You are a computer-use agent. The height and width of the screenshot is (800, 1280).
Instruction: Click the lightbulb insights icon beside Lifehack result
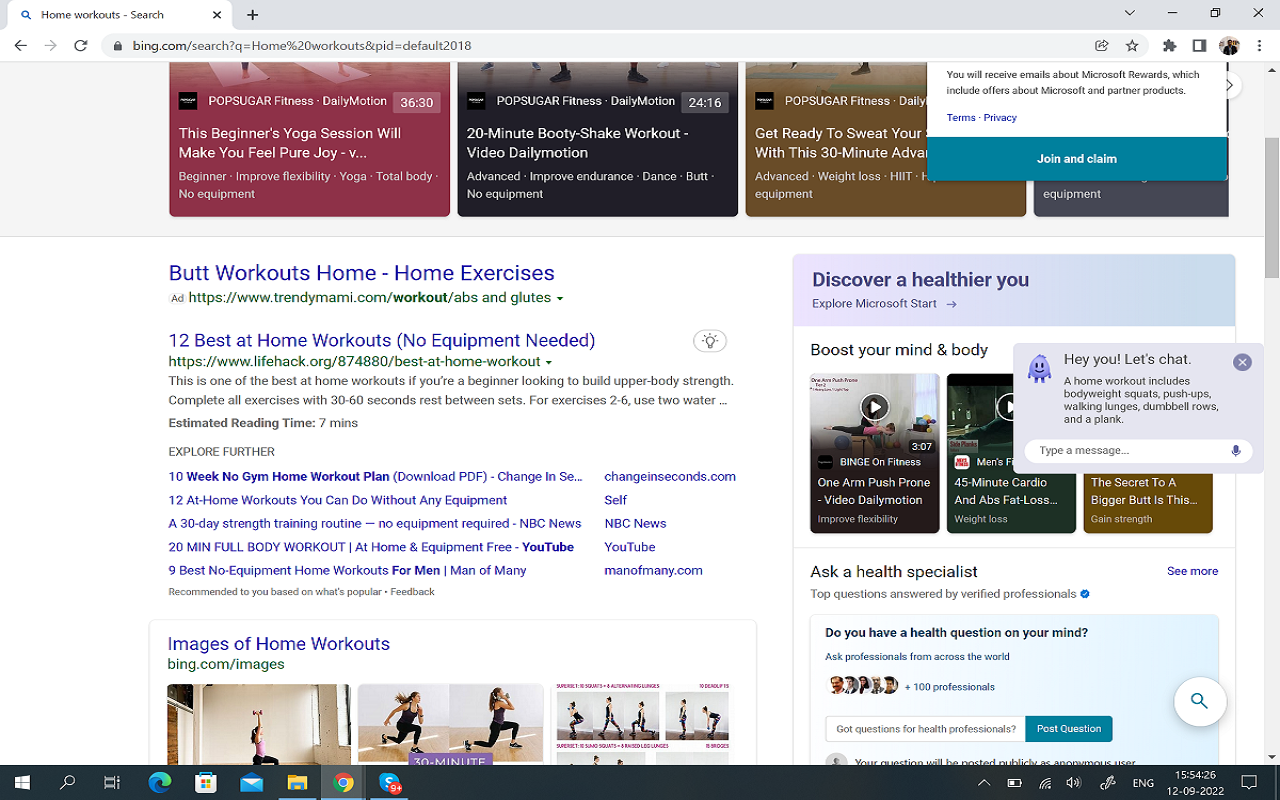tap(710, 341)
